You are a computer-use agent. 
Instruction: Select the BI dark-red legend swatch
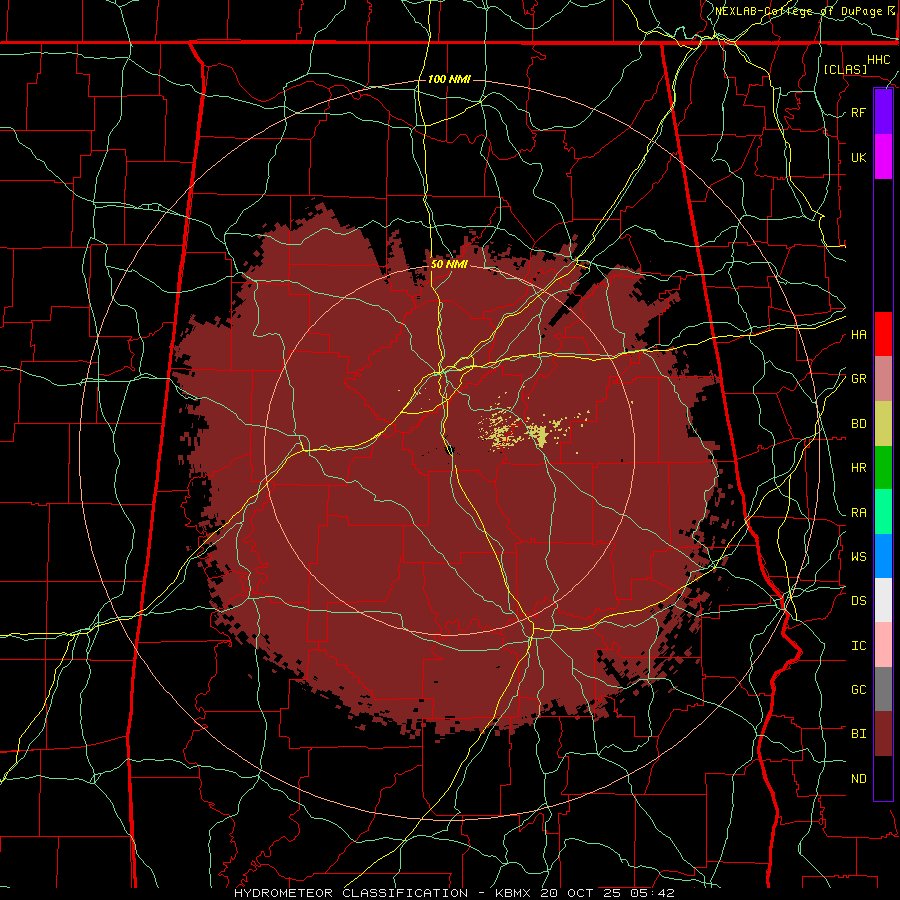point(883,734)
